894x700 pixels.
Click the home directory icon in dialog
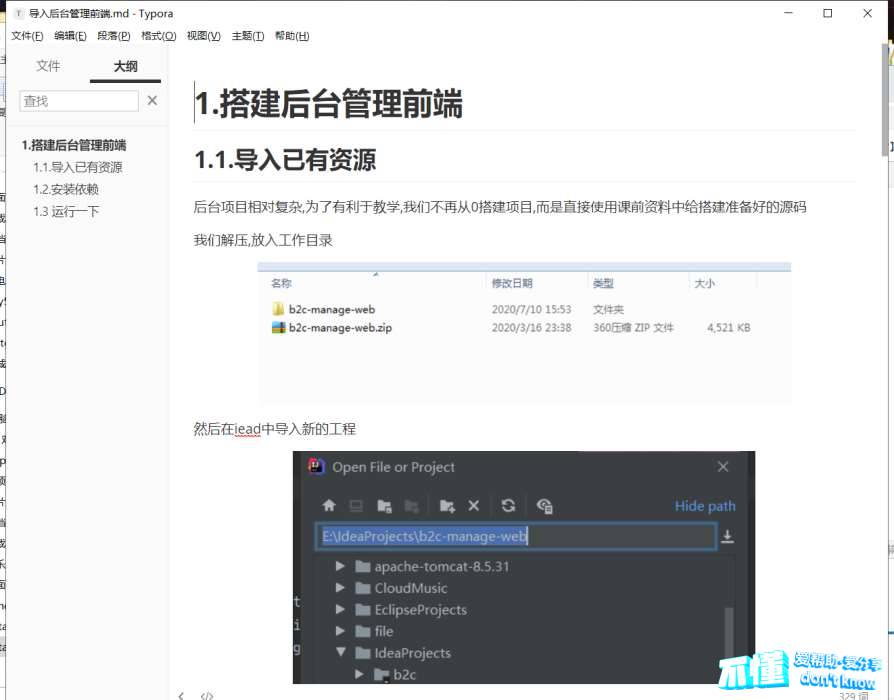(328, 506)
